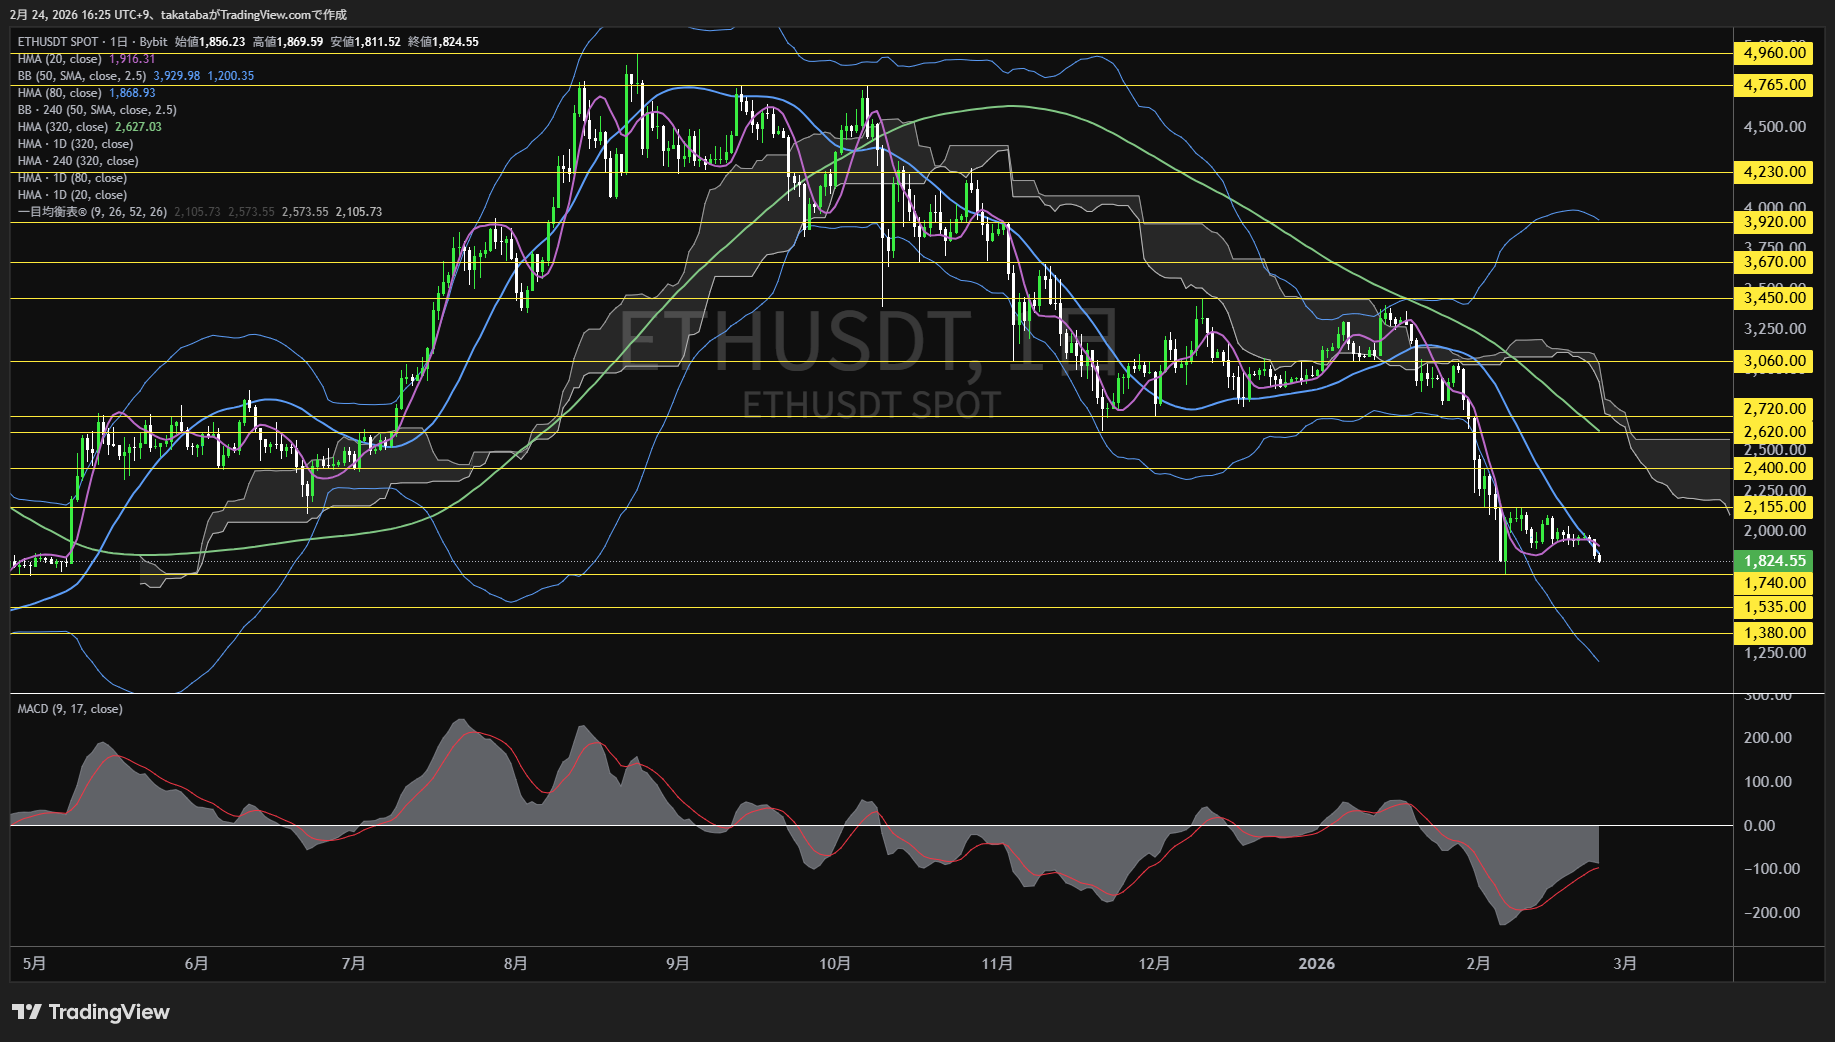Click the 5月 label on time axis
Screen dimensions: 1835x1042
coord(35,964)
